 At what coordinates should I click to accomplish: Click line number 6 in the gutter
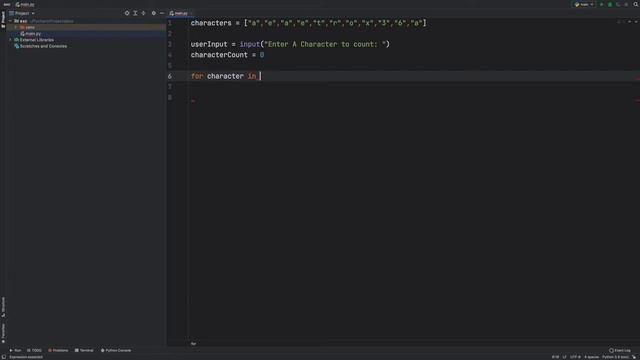[170, 76]
